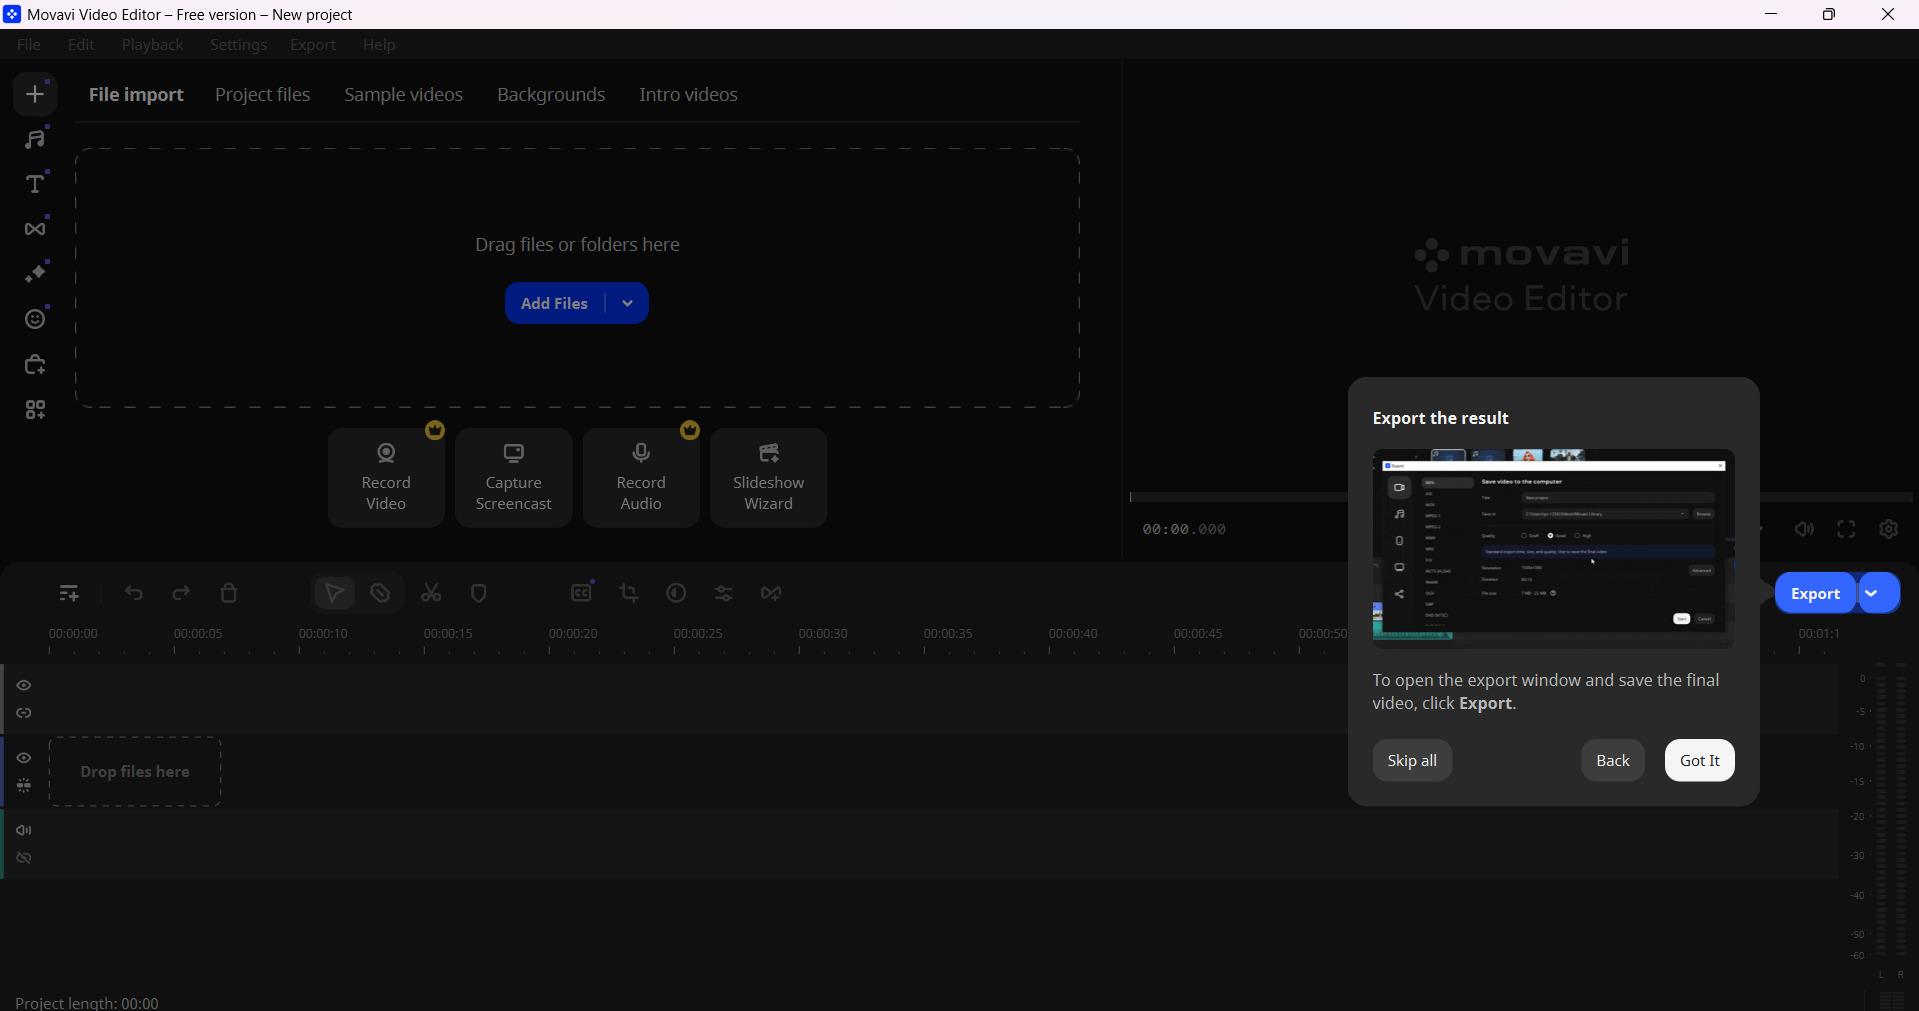The width and height of the screenshot is (1919, 1011).
Task: Click the Capture Screencast button
Action: (x=513, y=478)
